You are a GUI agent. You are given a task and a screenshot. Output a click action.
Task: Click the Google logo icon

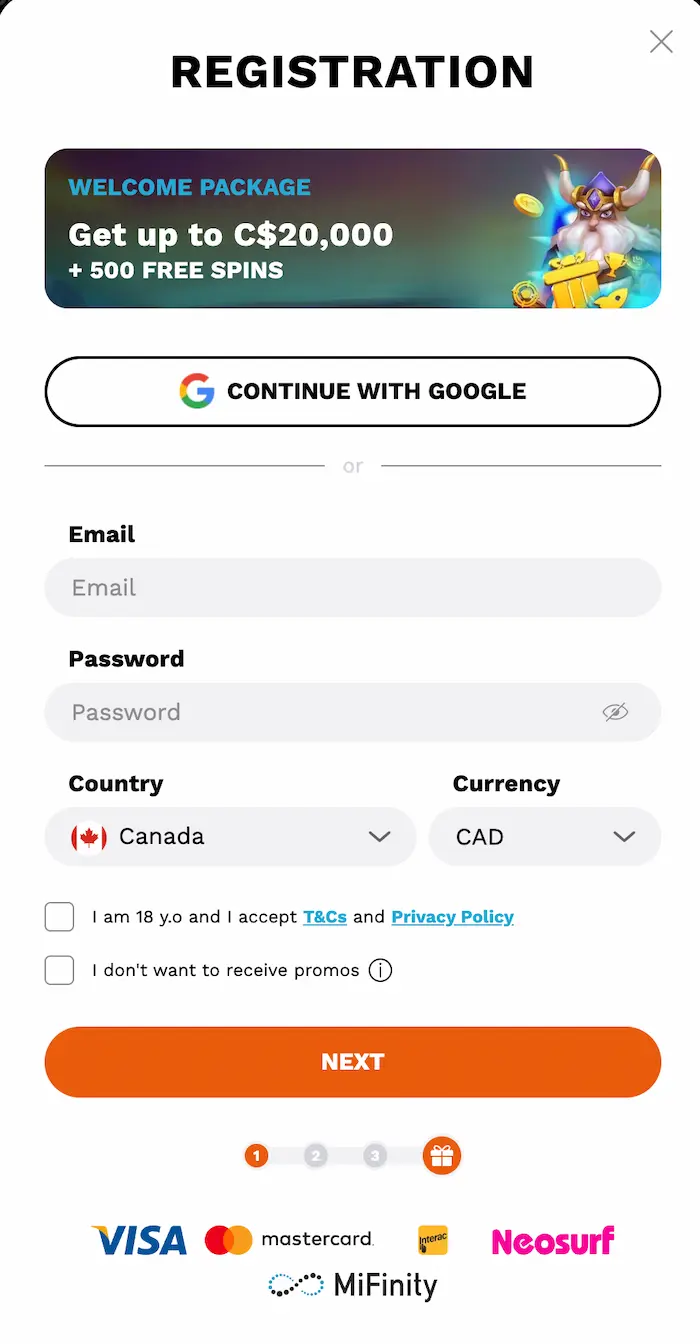coord(197,391)
